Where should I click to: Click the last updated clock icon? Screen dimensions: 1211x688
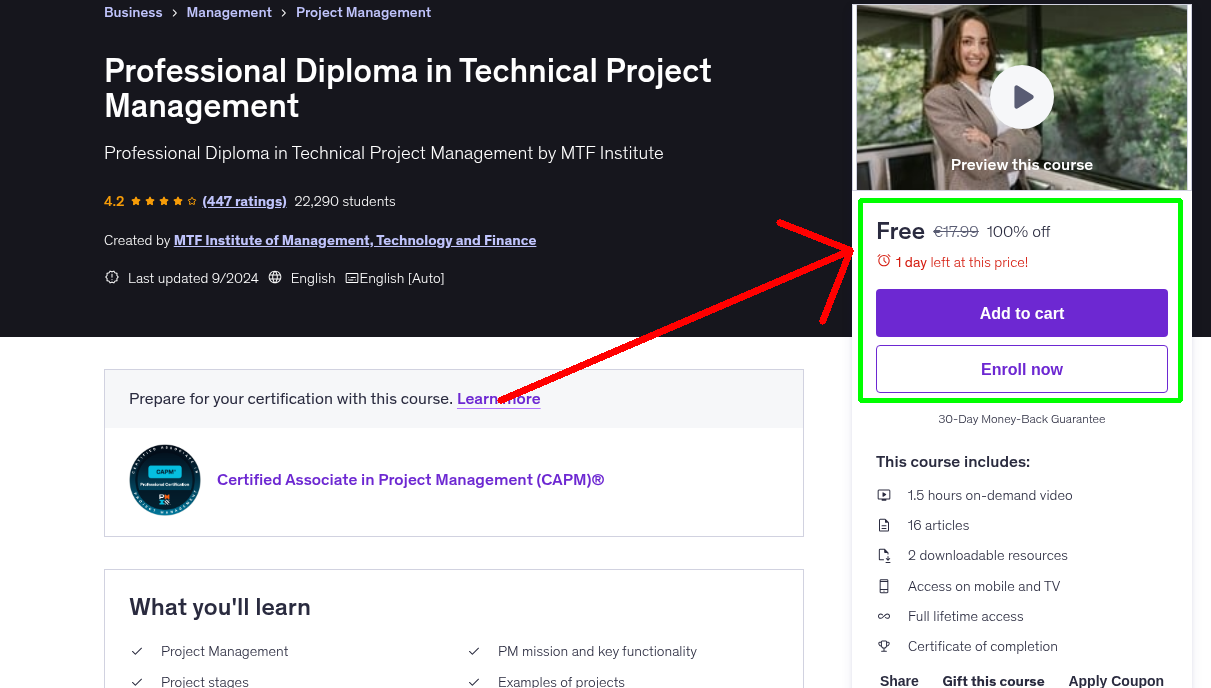point(111,278)
